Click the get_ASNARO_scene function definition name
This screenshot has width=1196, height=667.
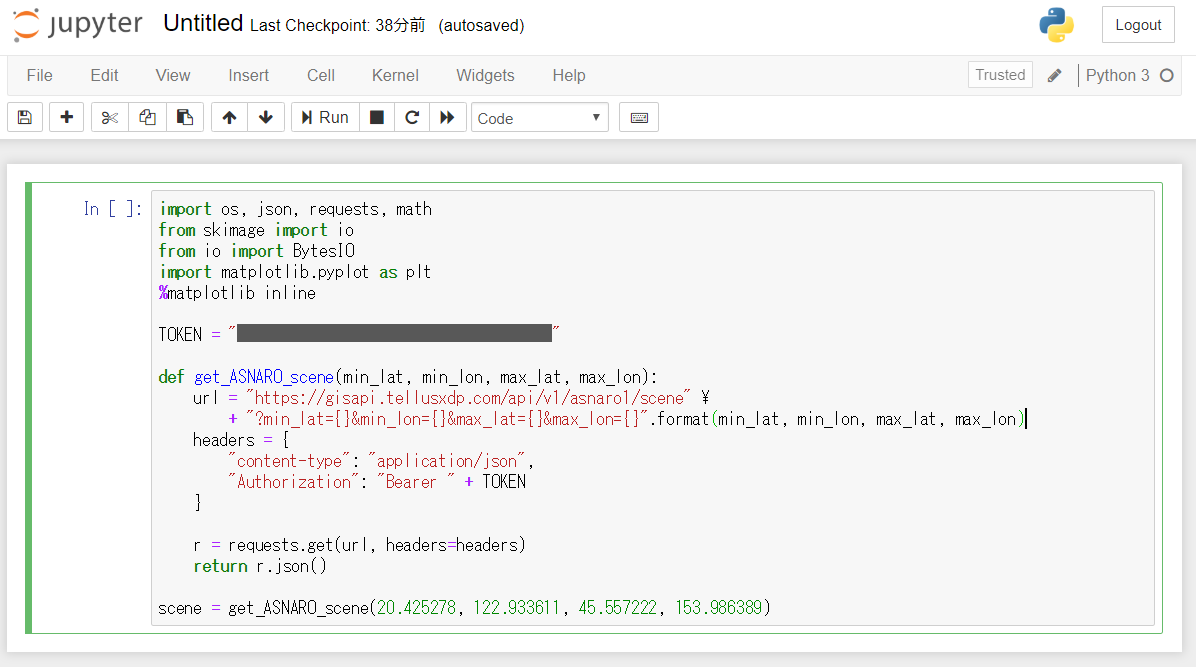click(x=264, y=377)
